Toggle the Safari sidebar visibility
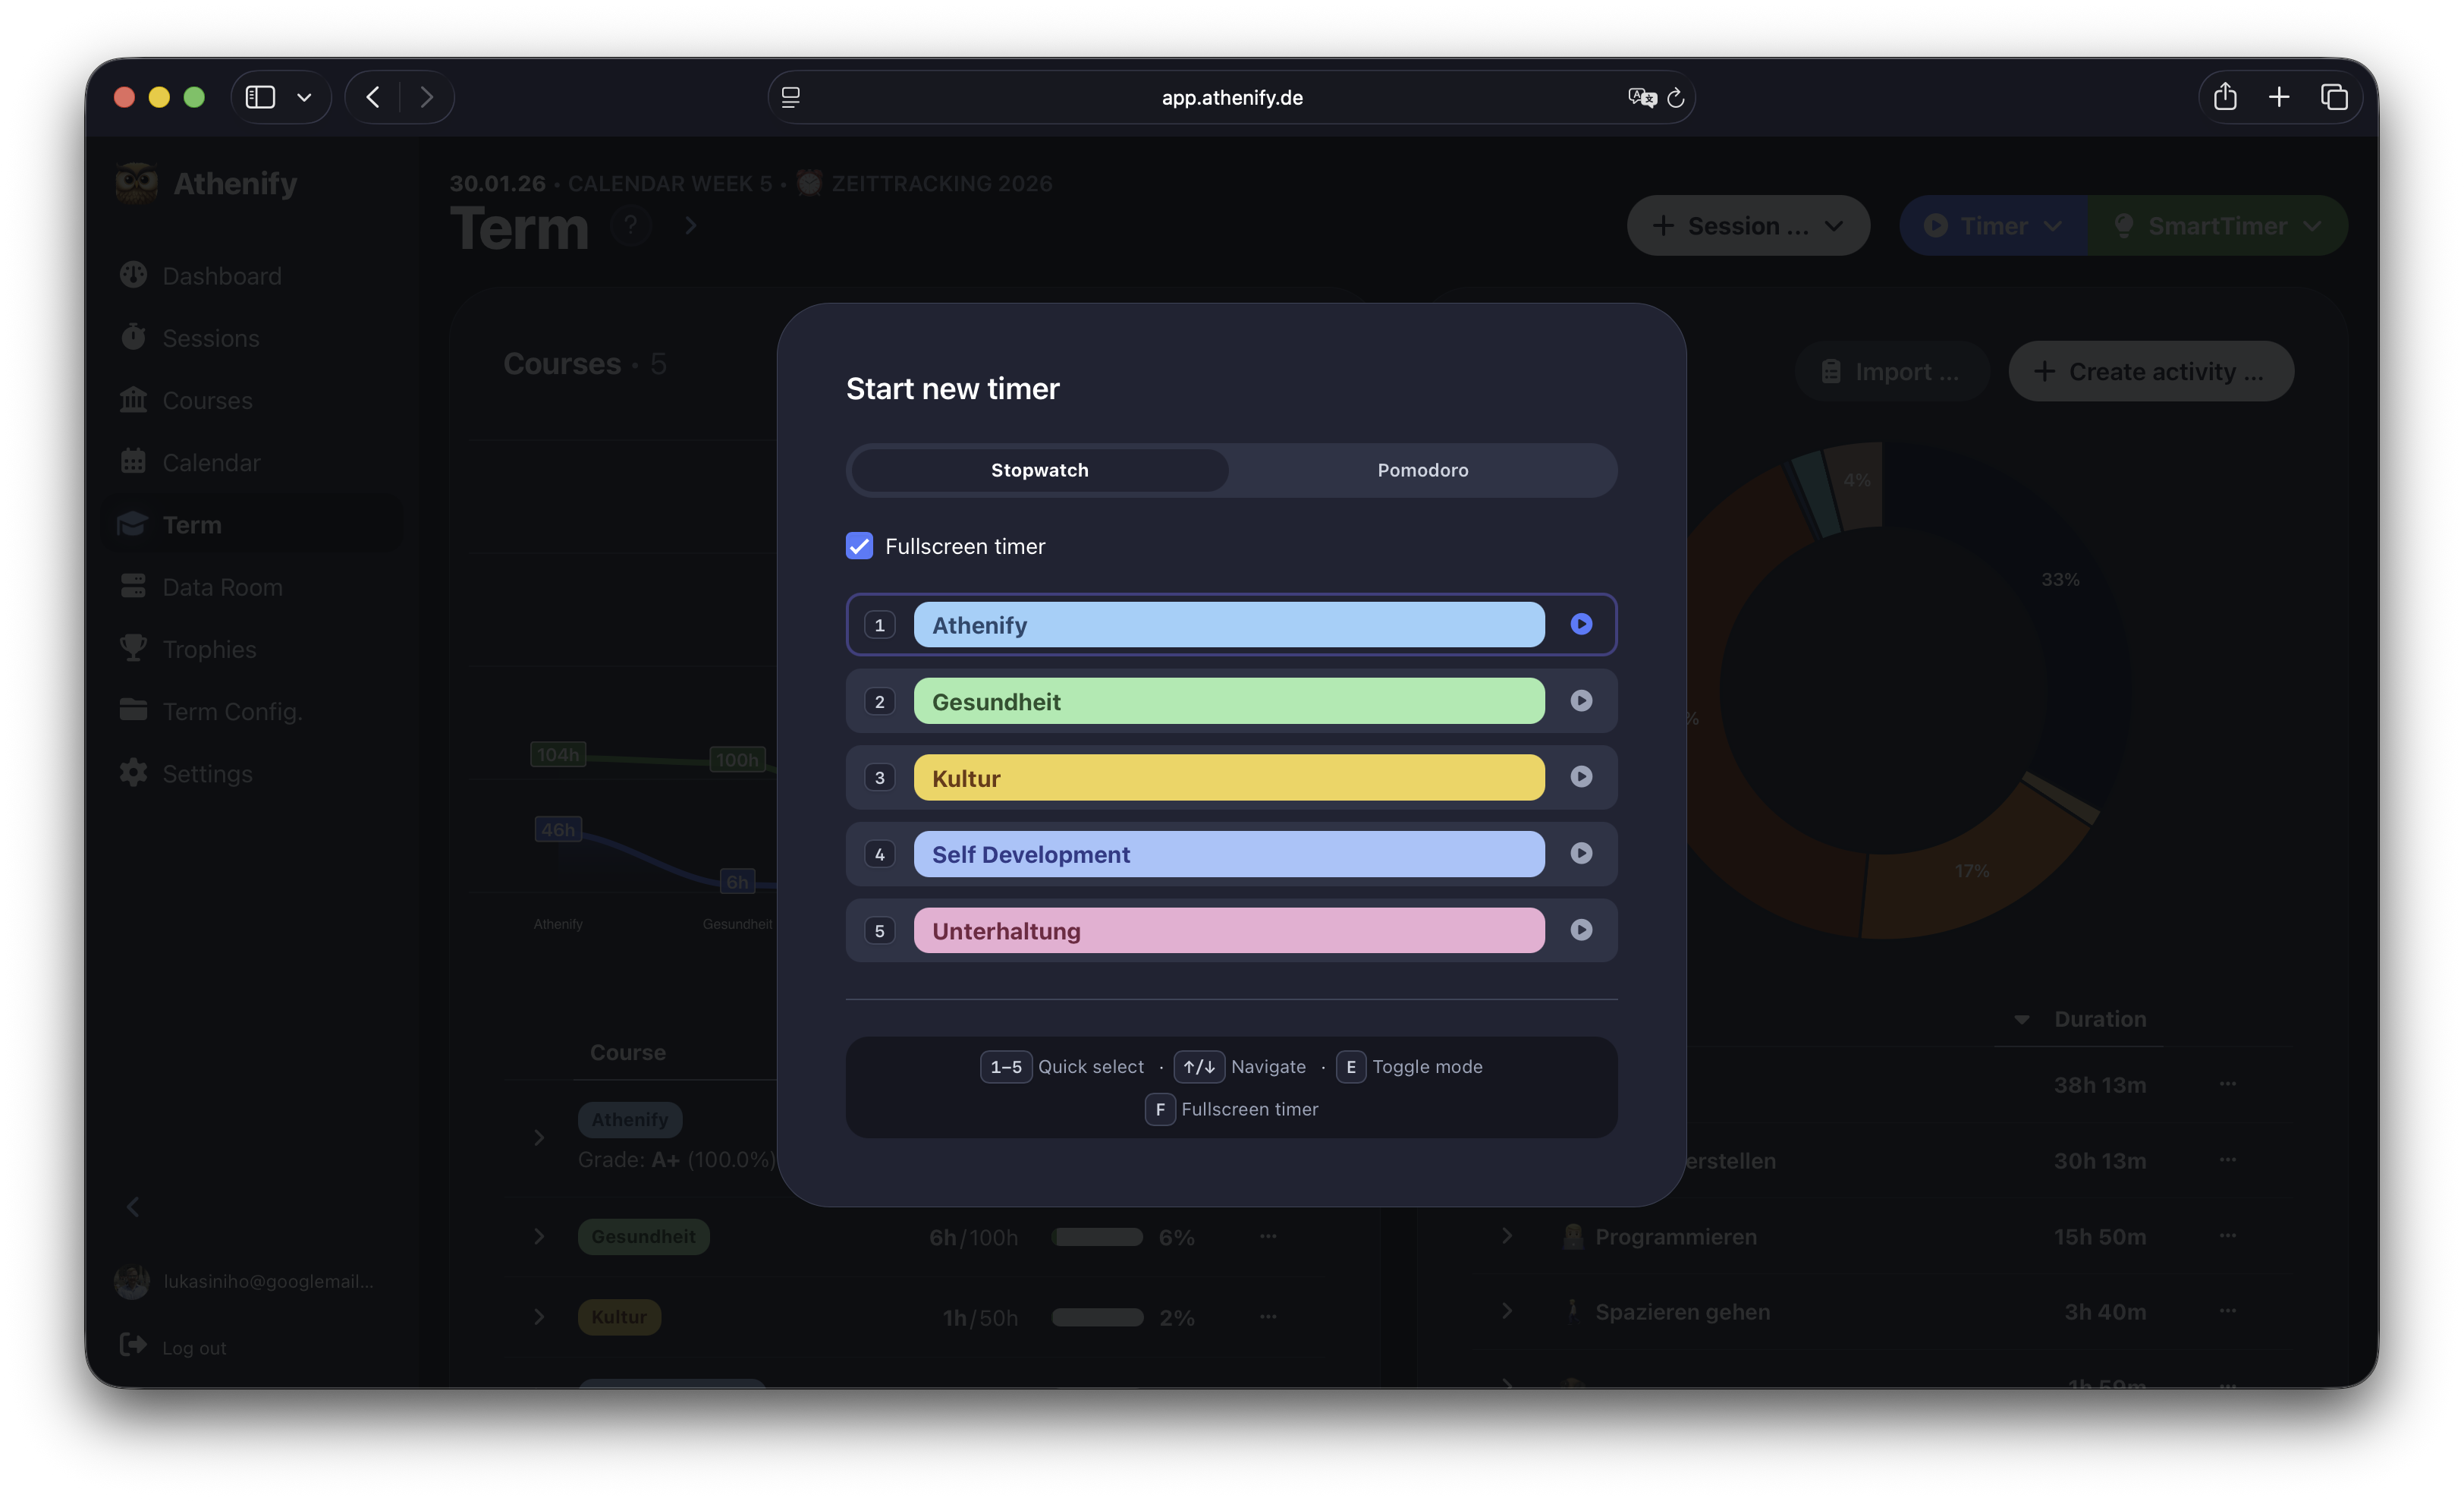 [x=260, y=97]
